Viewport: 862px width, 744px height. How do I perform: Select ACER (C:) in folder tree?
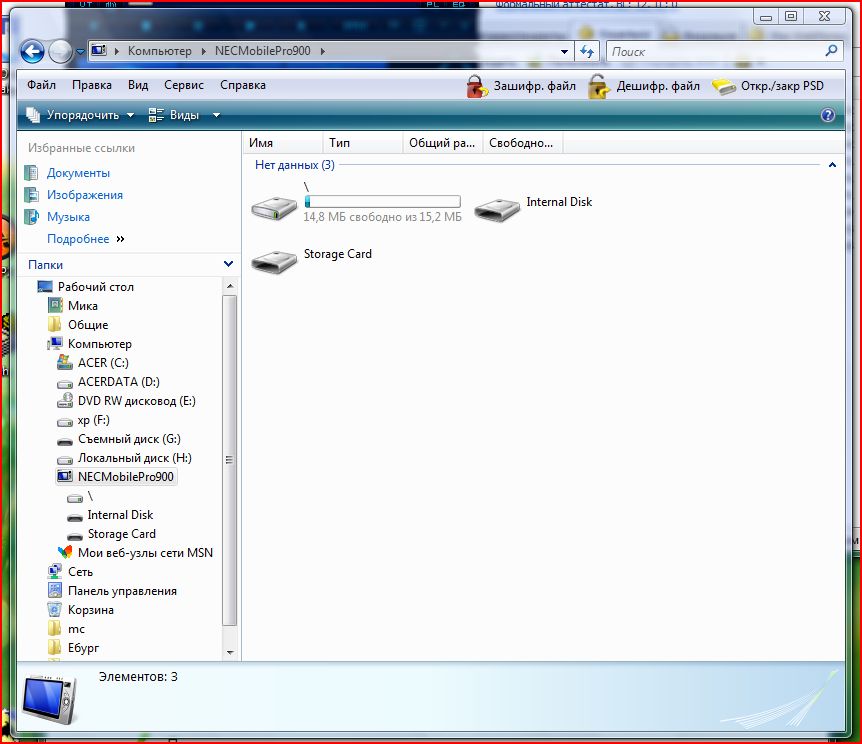pos(103,363)
